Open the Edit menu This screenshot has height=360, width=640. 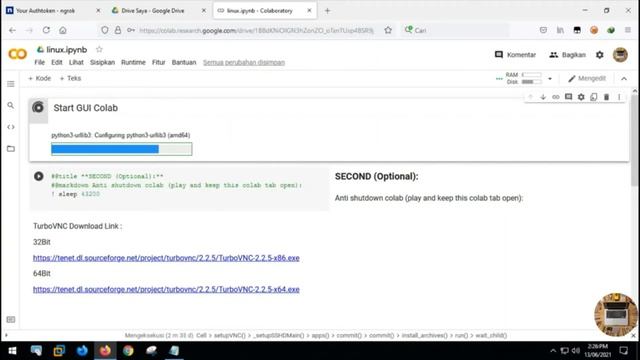click(57, 62)
